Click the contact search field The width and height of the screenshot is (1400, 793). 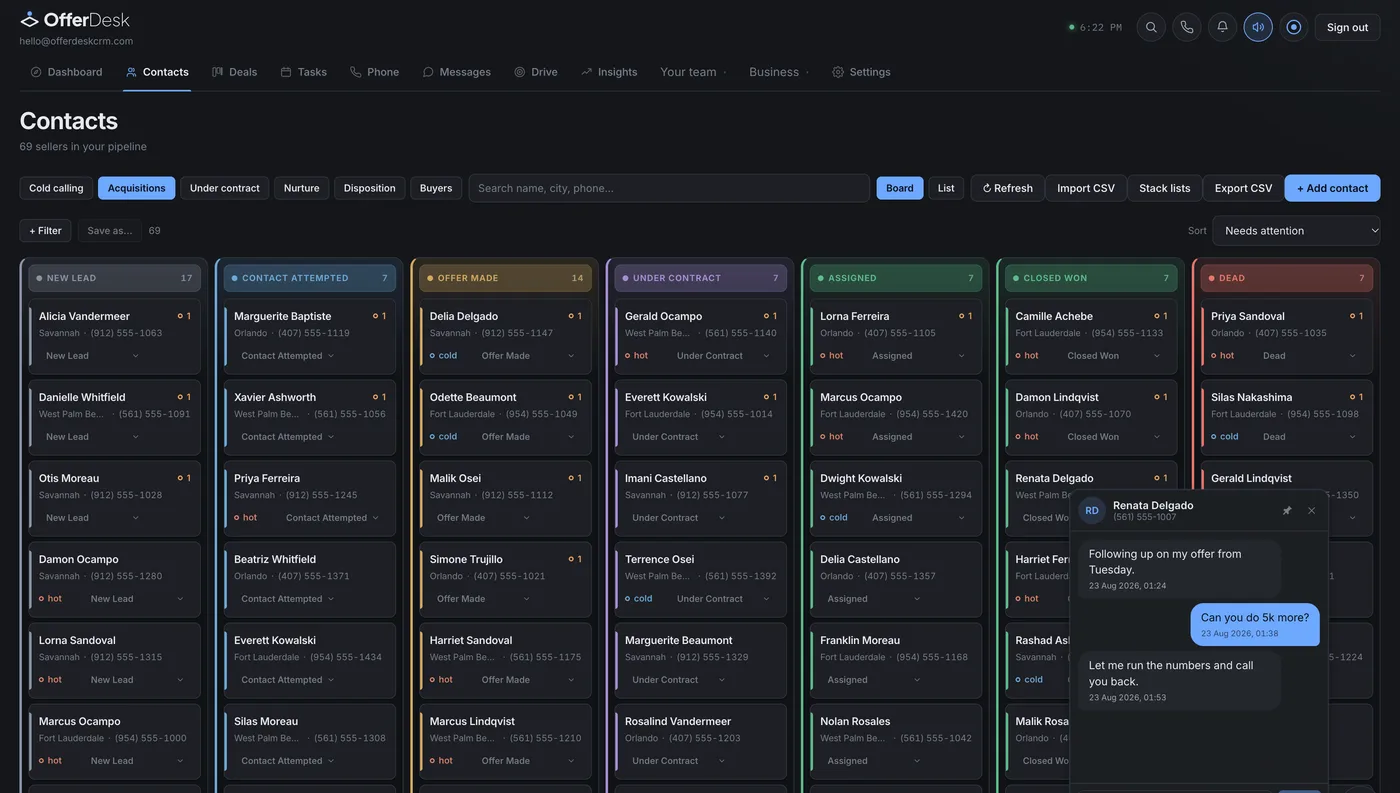click(669, 188)
